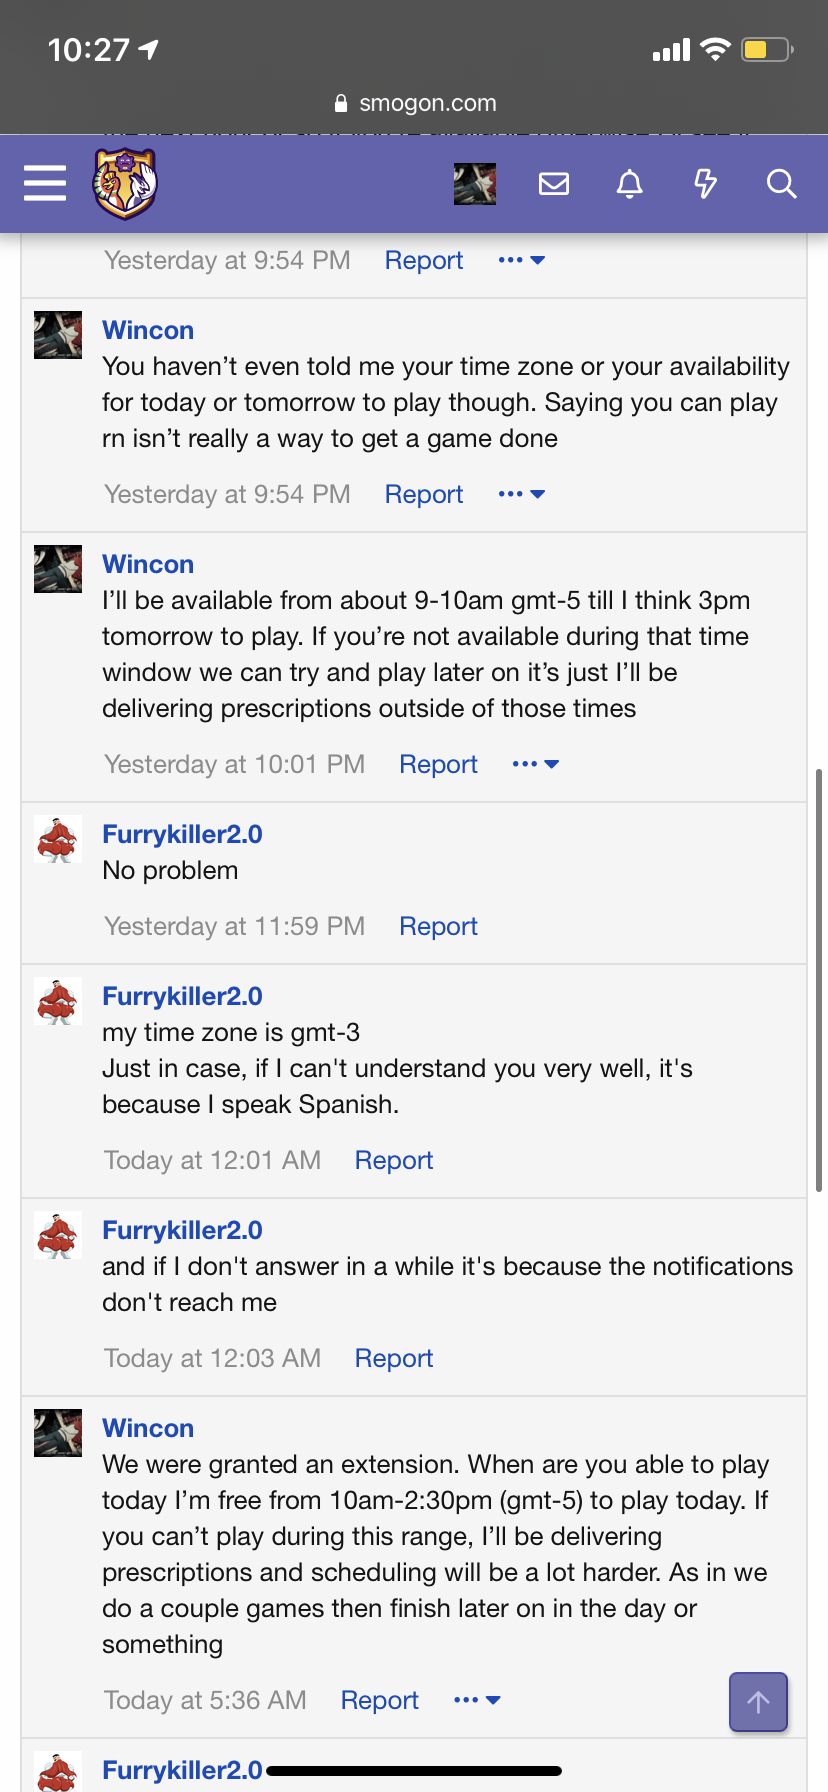Tap Furrykiller2.0's avatar beside the gmt-3 message
828x1792 pixels.
pos(58,1002)
